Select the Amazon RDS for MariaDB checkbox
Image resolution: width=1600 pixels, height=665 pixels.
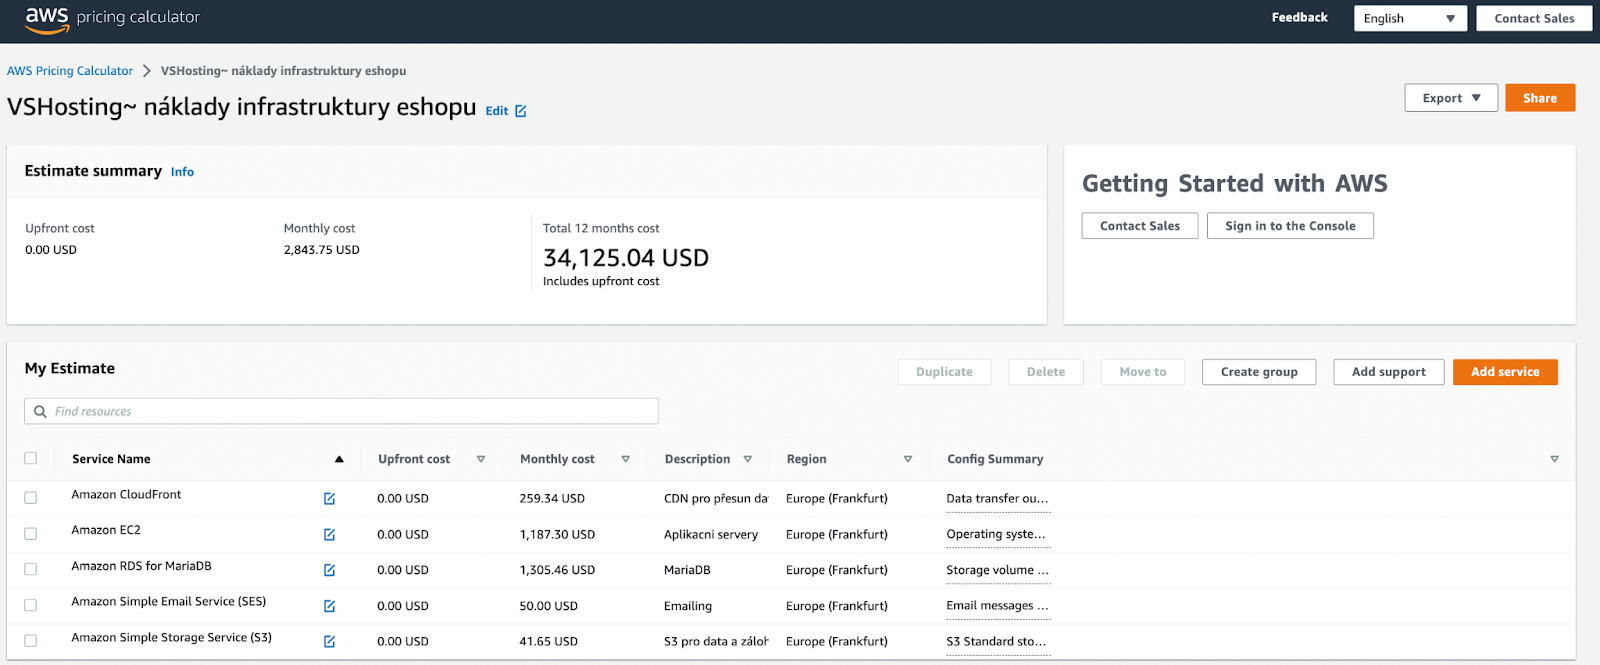pyautogui.click(x=30, y=569)
